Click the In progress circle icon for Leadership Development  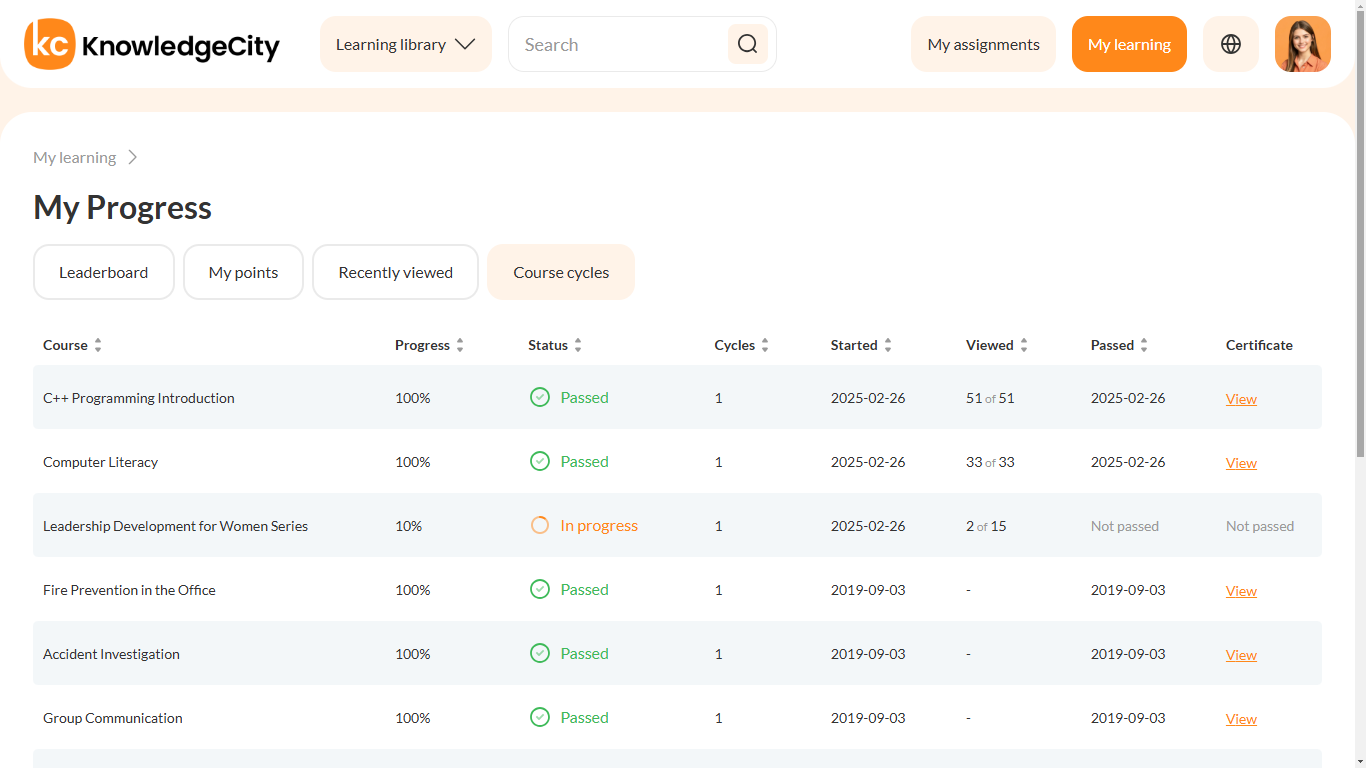pyautogui.click(x=539, y=525)
